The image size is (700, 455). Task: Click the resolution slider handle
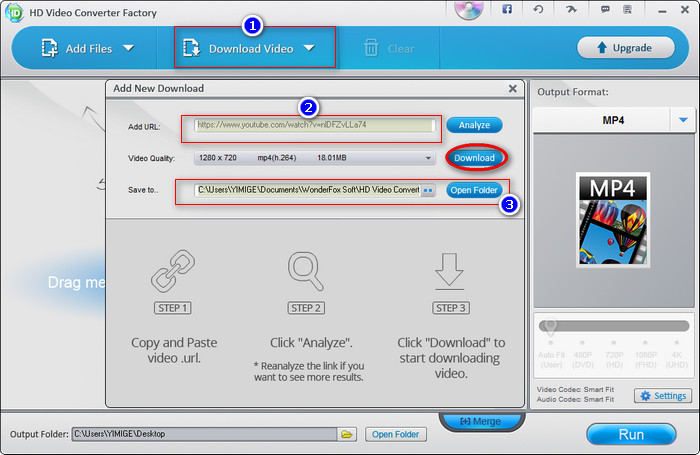(550, 326)
